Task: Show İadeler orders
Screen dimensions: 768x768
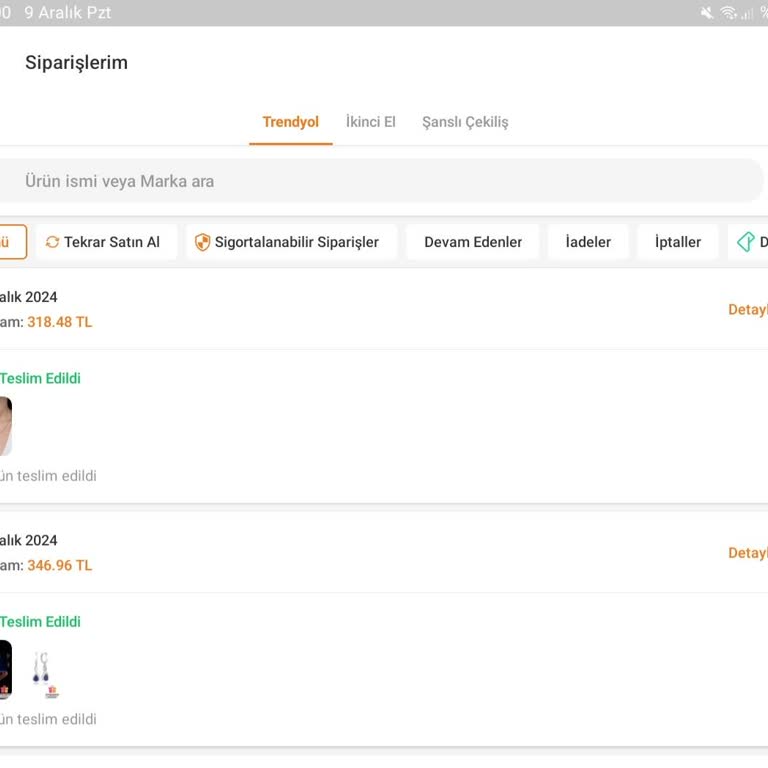Action: [x=588, y=242]
